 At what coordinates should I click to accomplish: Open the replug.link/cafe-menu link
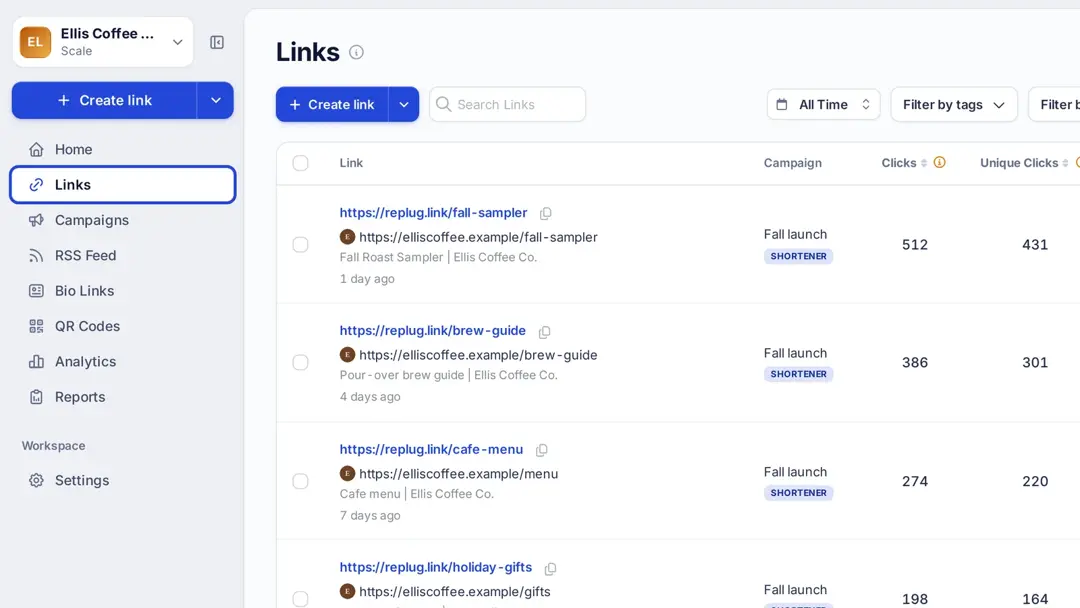[x=431, y=449]
